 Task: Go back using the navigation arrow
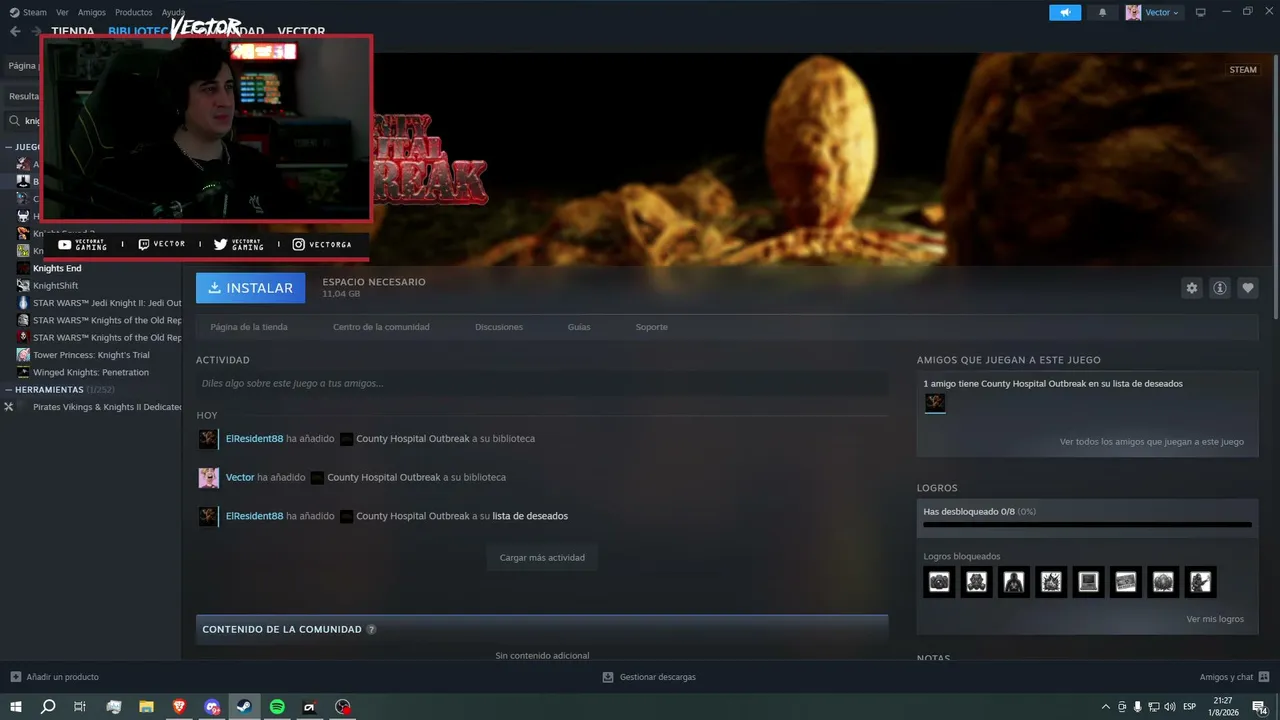[x=15, y=31]
